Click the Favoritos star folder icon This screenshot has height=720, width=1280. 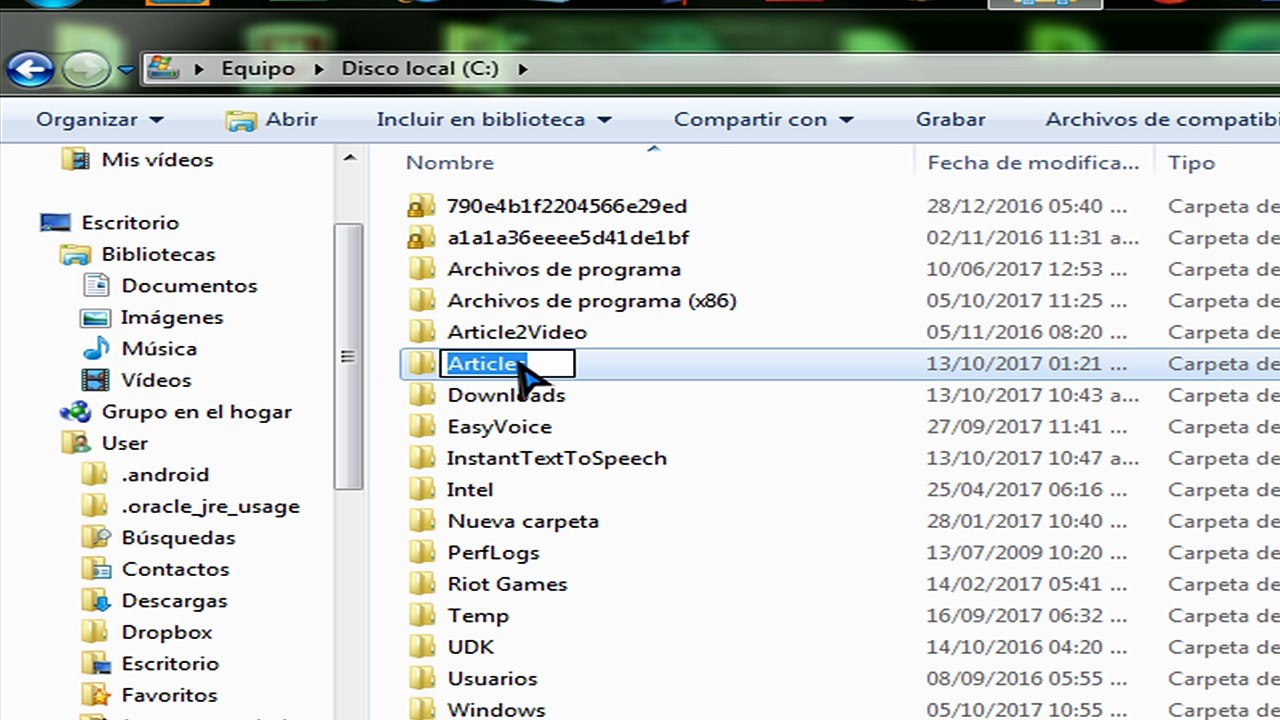pos(96,695)
